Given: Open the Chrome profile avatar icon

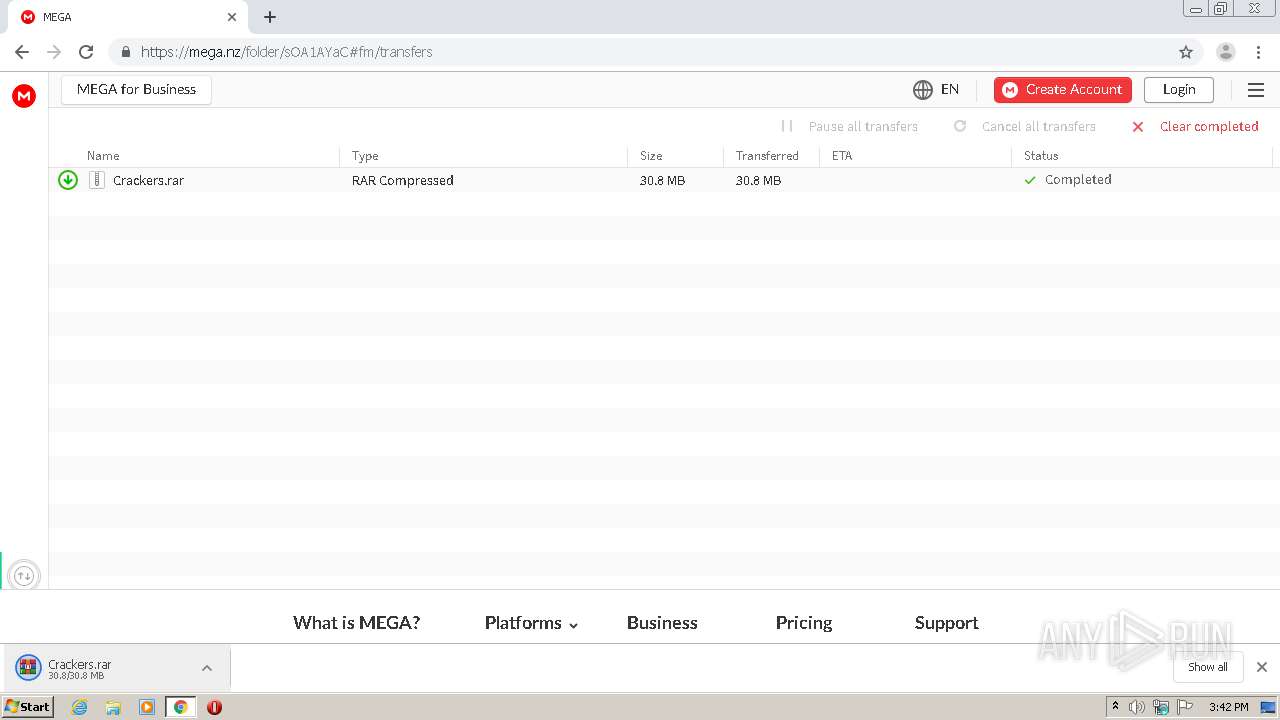Looking at the screenshot, I should tap(1226, 52).
